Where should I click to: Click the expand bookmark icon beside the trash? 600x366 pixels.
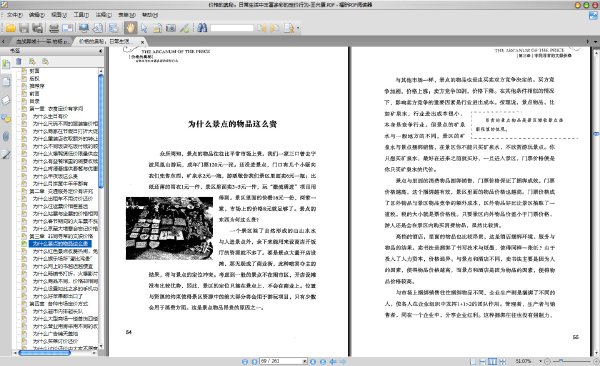pos(32,61)
